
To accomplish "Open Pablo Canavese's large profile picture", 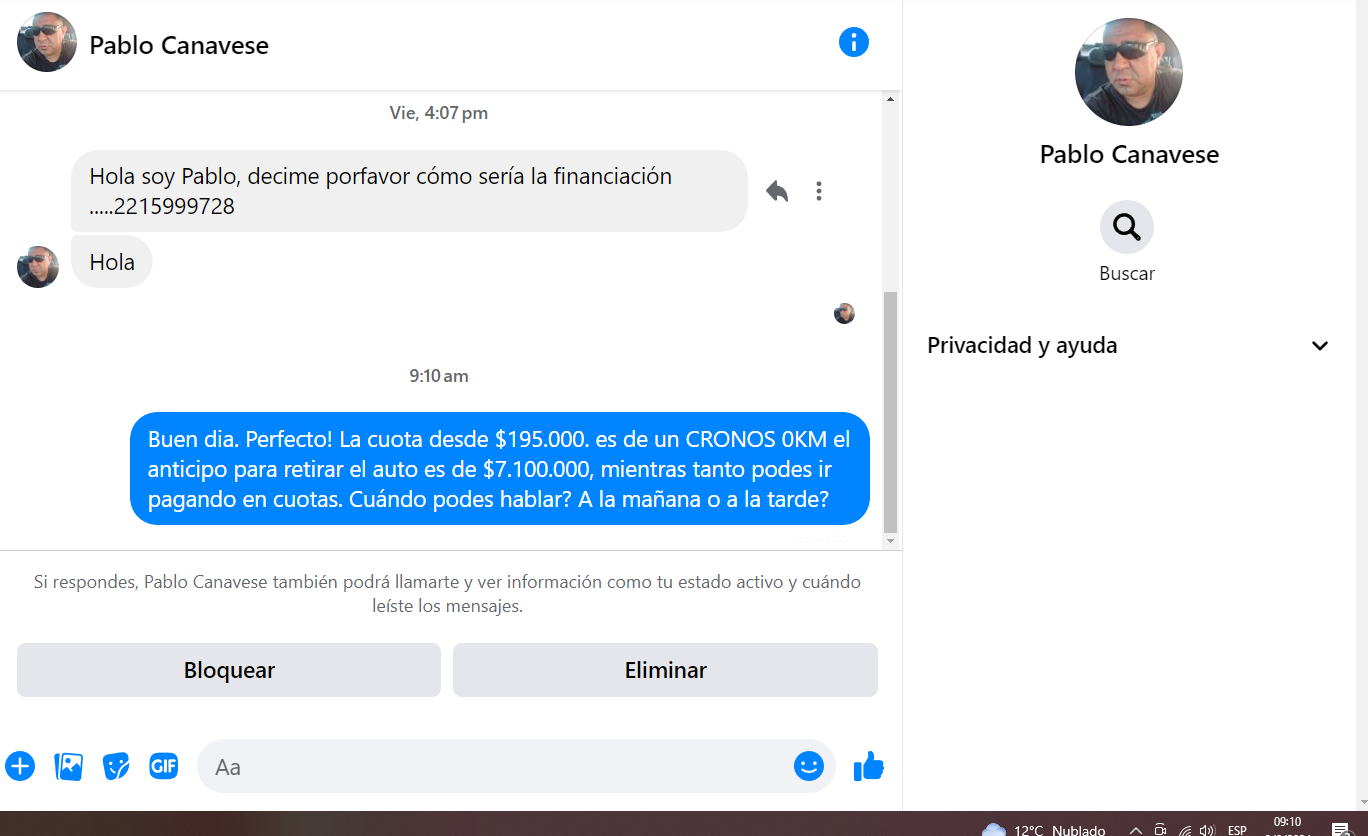I will (1128, 72).
